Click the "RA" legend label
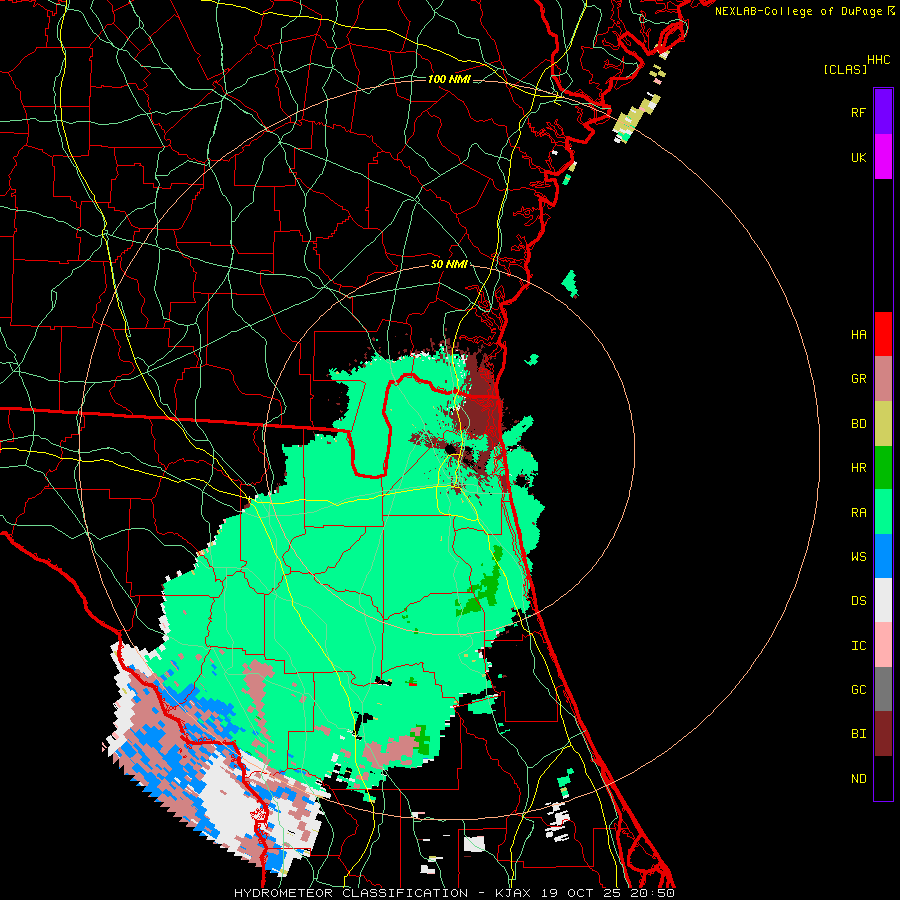This screenshot has width=900, height=900. (x=858, y=512)
